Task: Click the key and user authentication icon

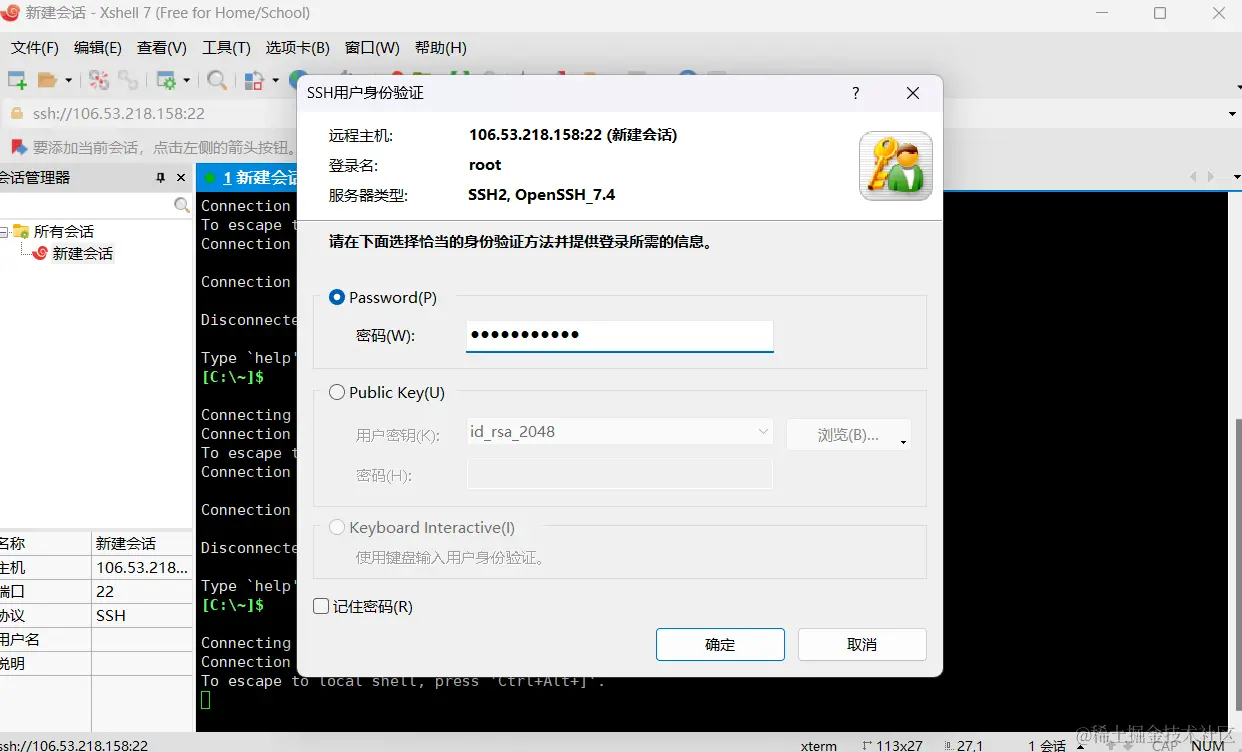Action: coord(896,166)
